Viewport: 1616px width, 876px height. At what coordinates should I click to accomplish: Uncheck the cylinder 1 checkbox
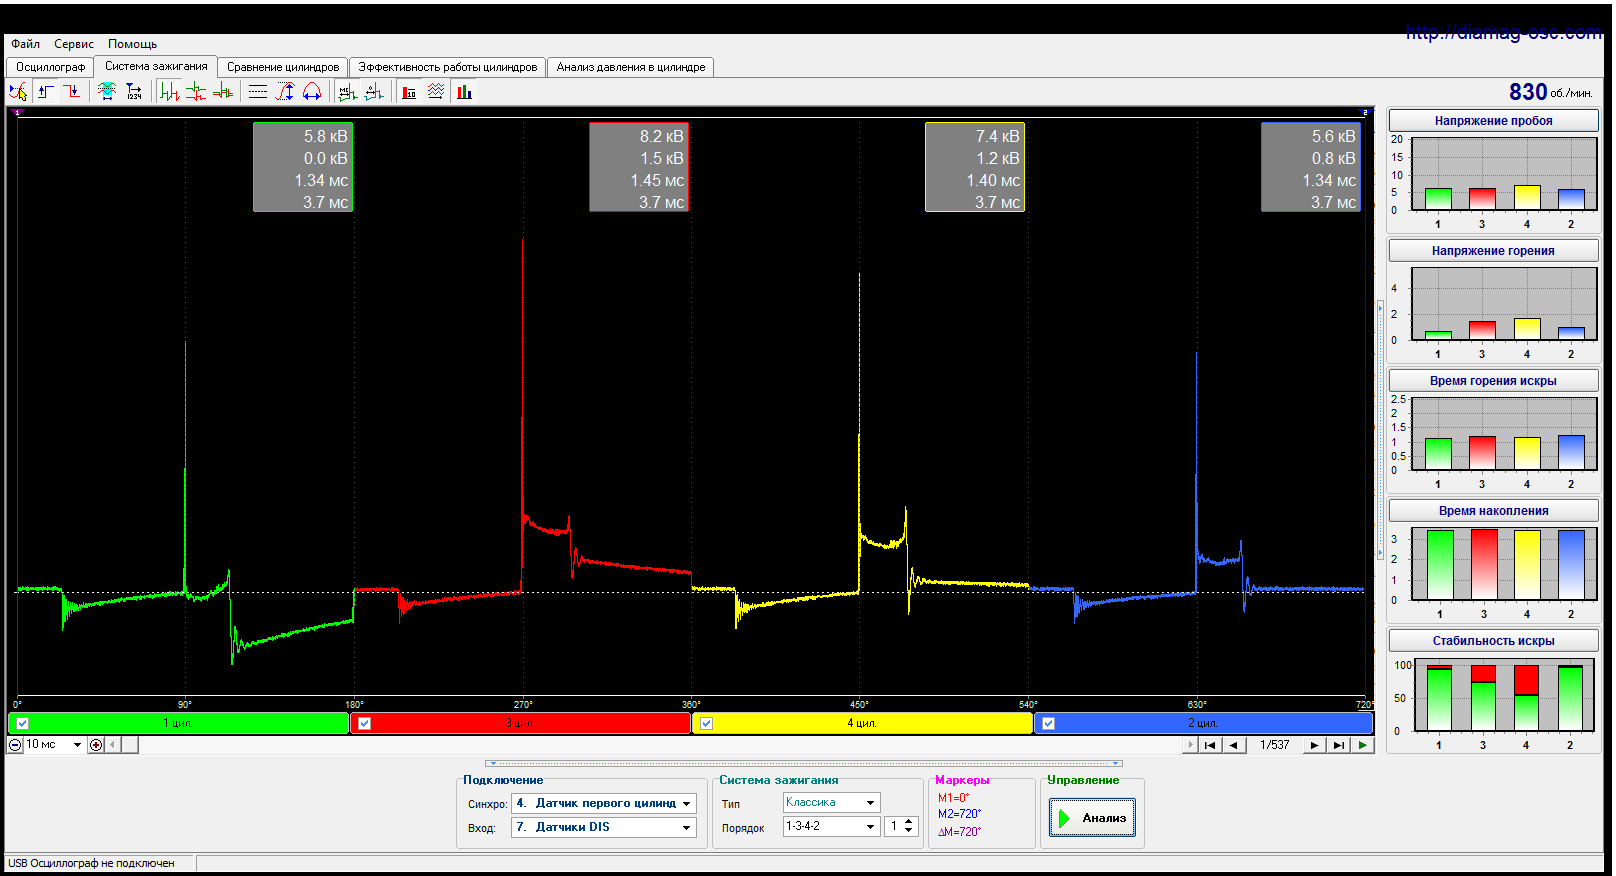(23, 723)
